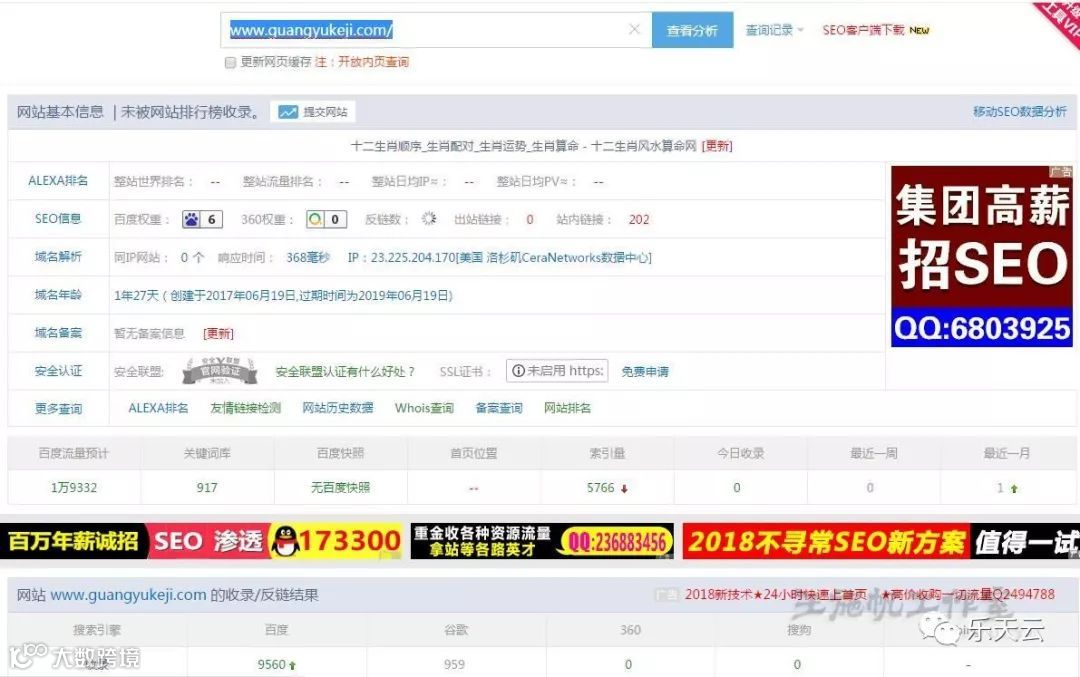This screenshot has width=1080, height=677.
Task: Click the response time 368毫秒
Action: coord(308,258)
